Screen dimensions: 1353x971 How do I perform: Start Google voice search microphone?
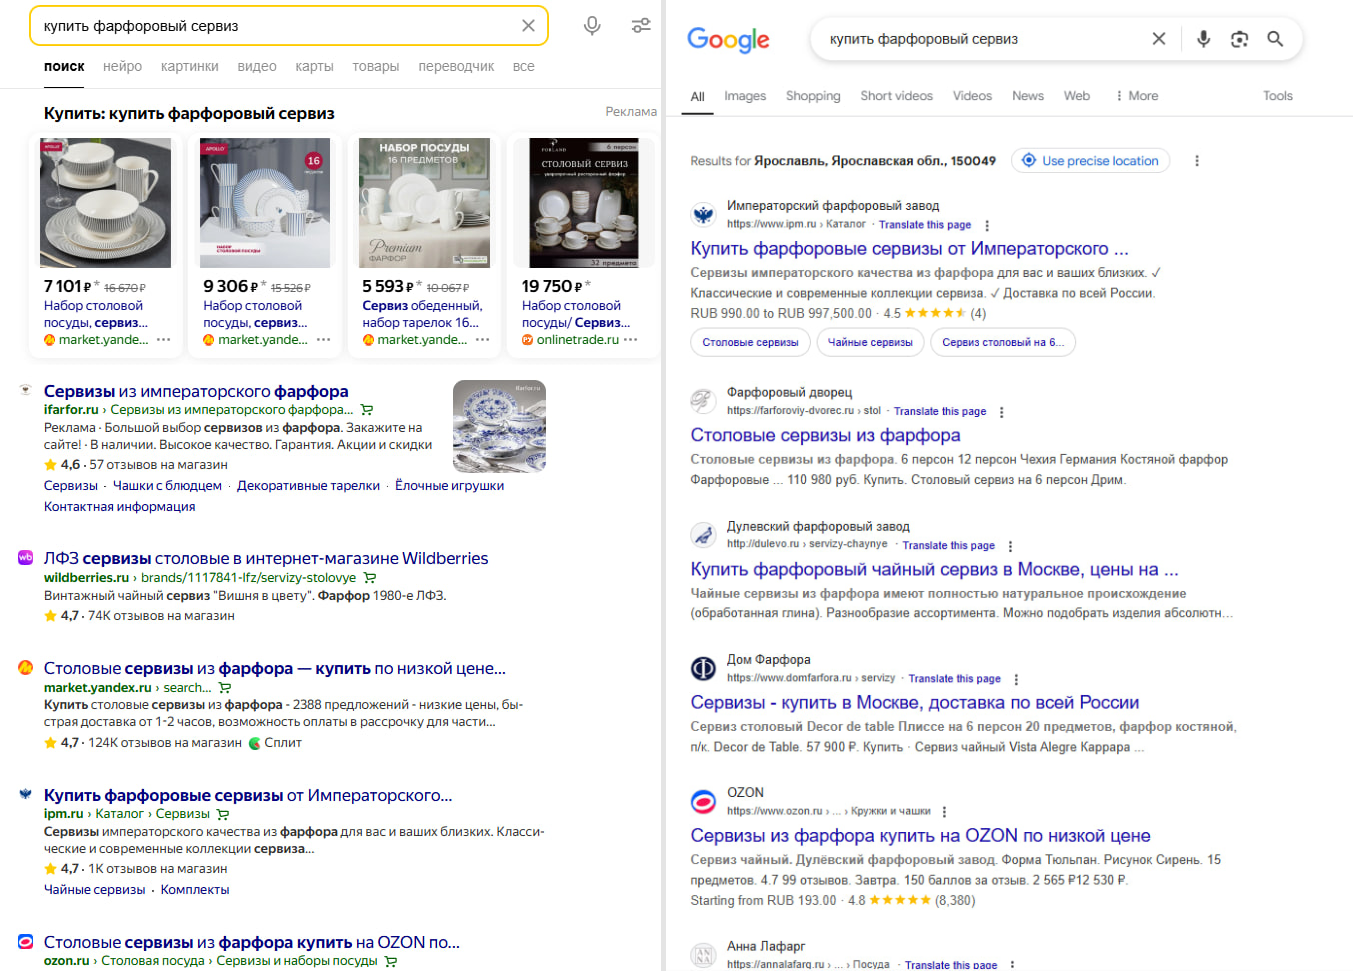pyautogui.click(x=1203, y=39)
